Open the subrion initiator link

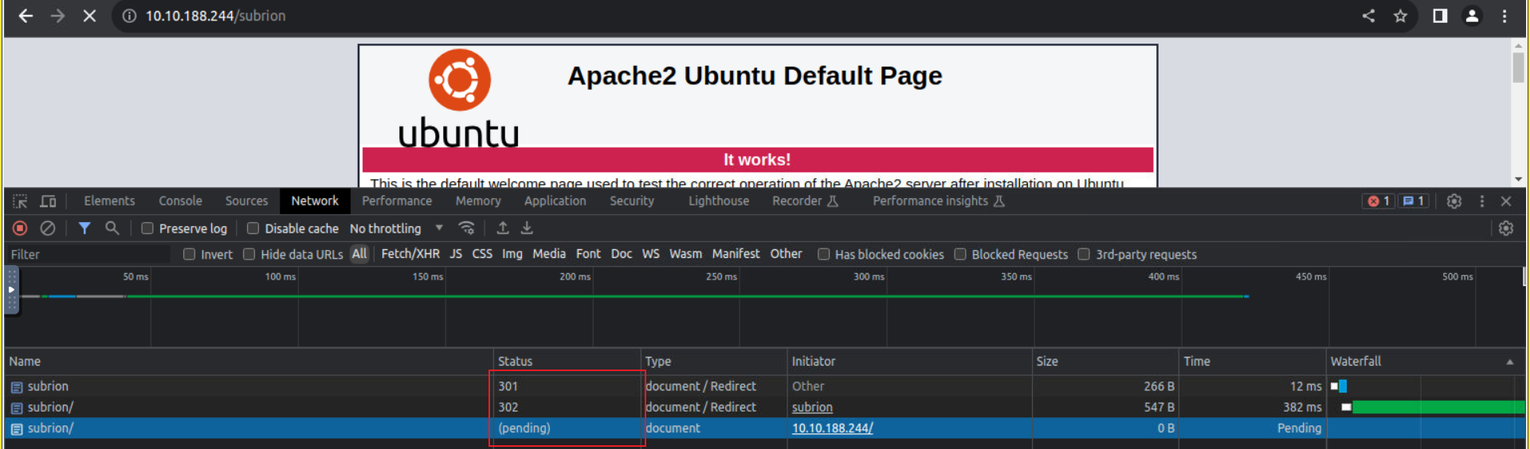coord(812,407)
